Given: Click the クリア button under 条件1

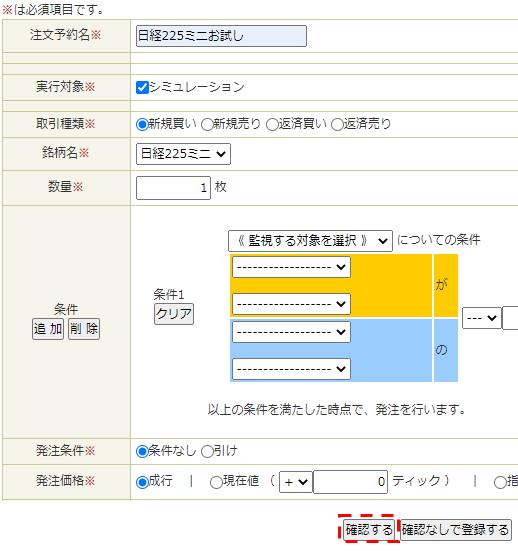Looking at the screenshot, I should pyautogui.click(x=174, y=314).
